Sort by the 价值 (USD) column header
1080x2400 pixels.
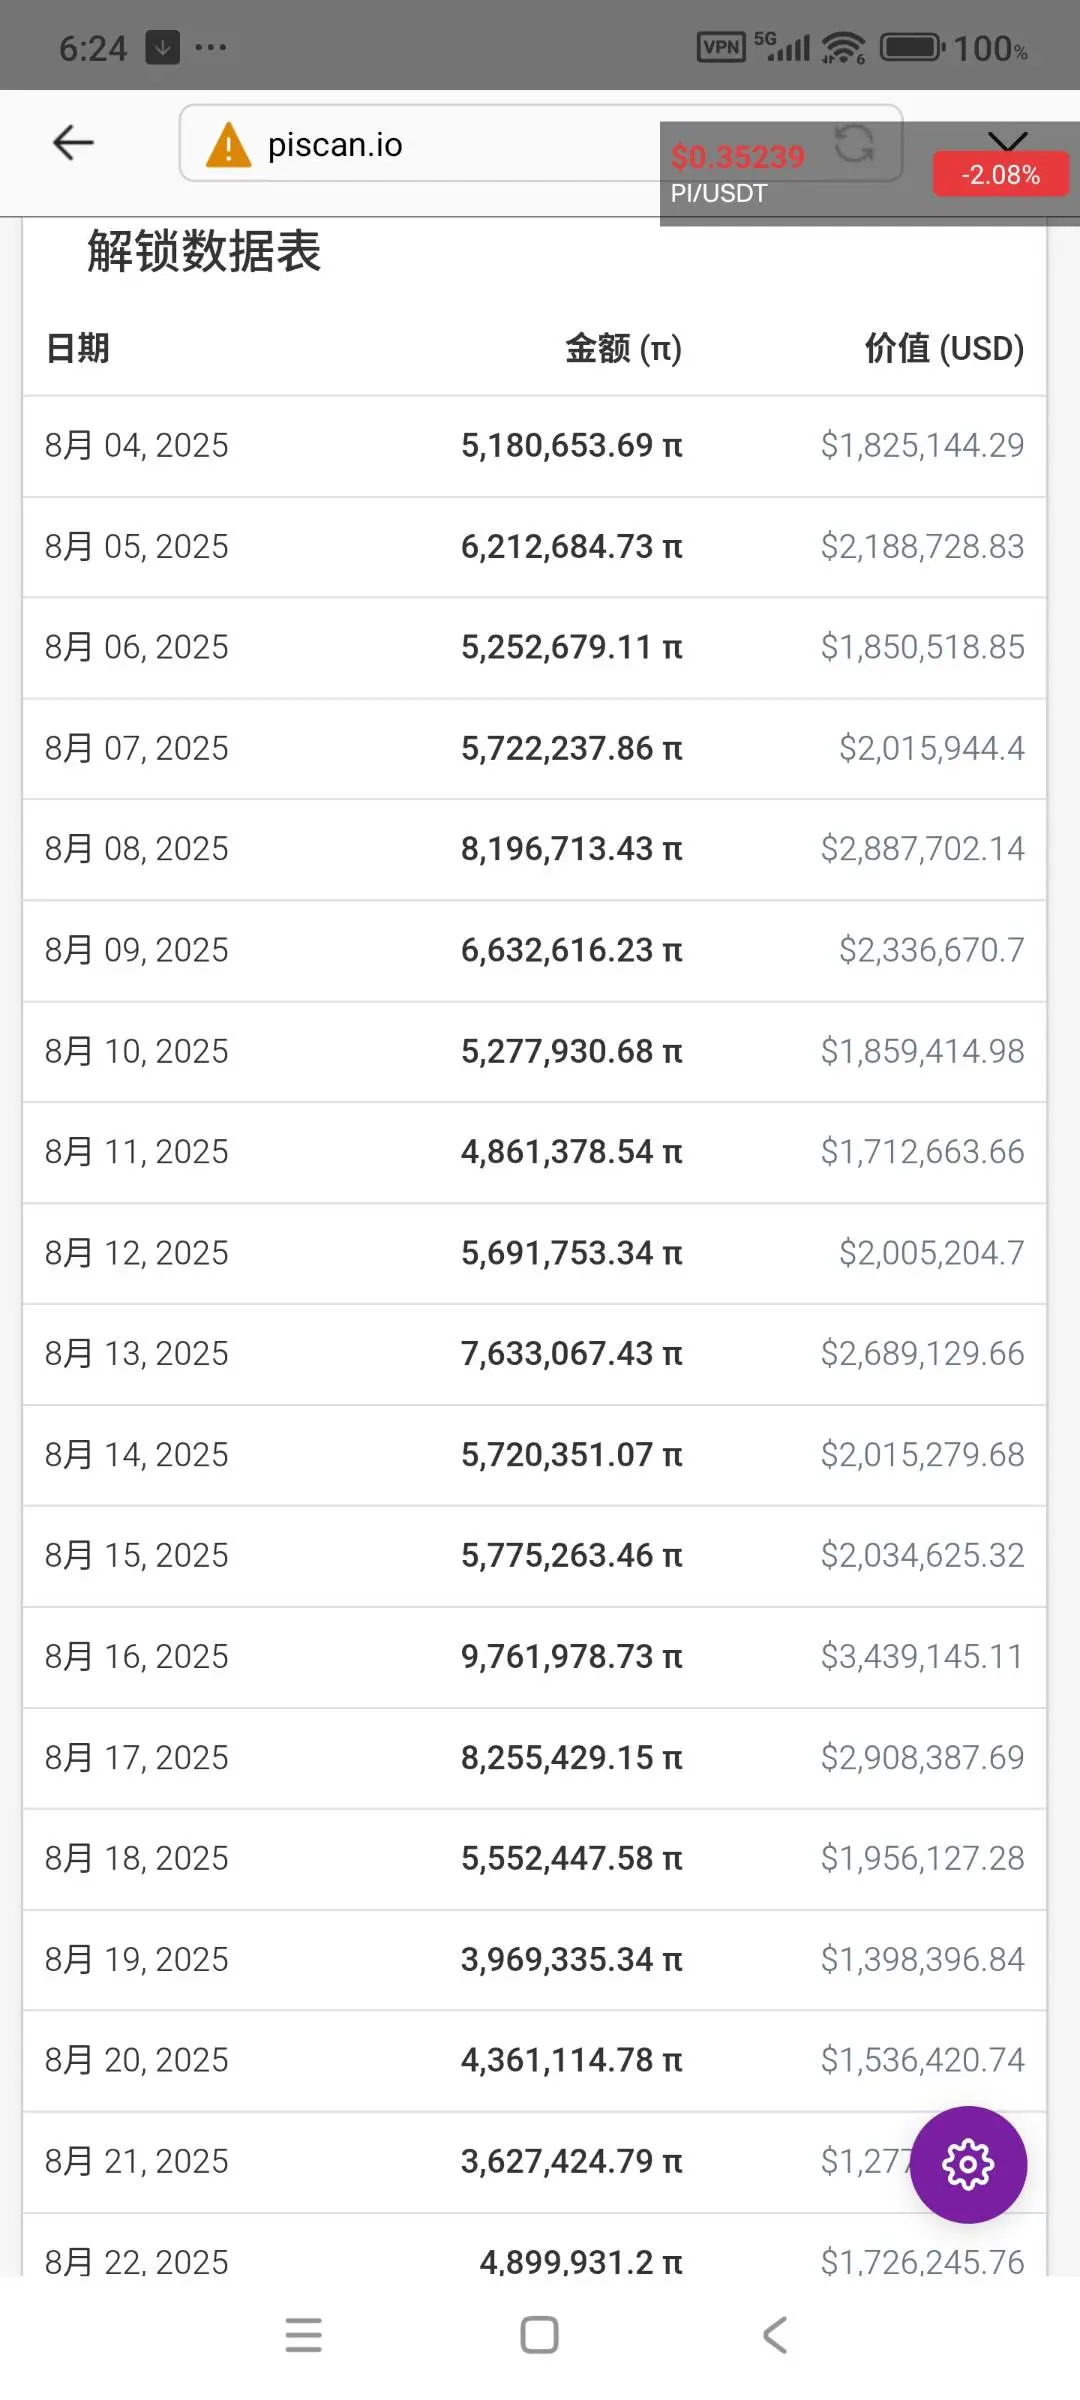pos(944,348)
